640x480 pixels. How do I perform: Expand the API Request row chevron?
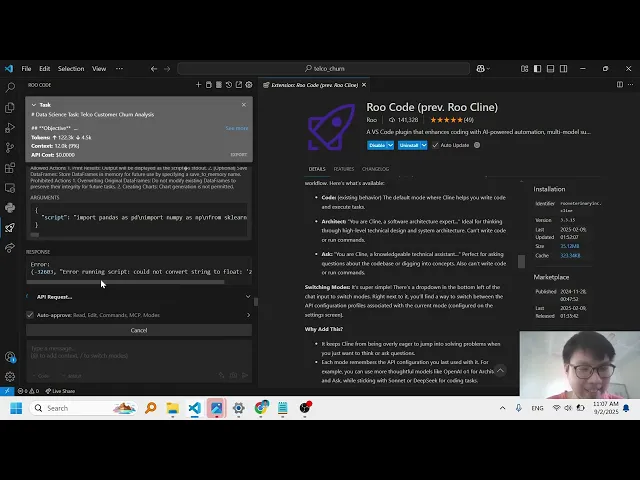coord(248,297)
